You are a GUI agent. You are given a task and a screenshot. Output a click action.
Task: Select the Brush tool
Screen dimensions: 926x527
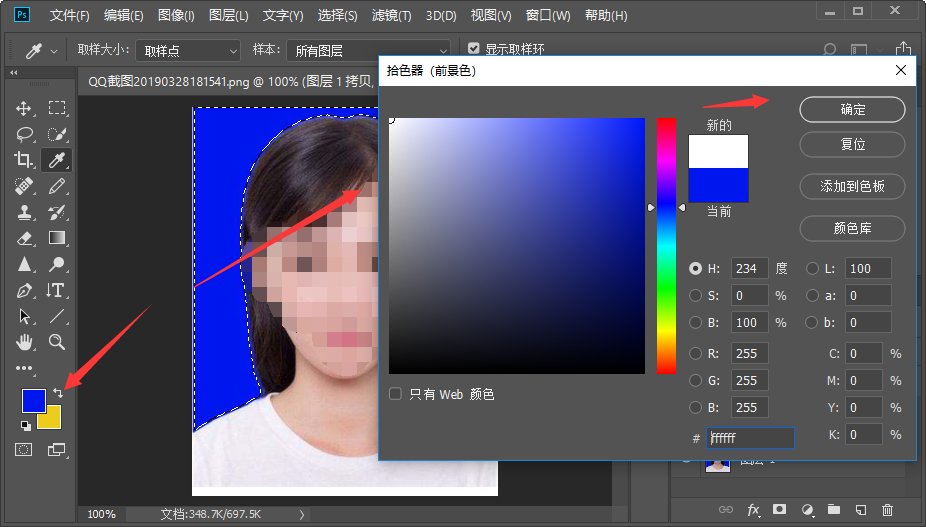click(x=57, y=186)
